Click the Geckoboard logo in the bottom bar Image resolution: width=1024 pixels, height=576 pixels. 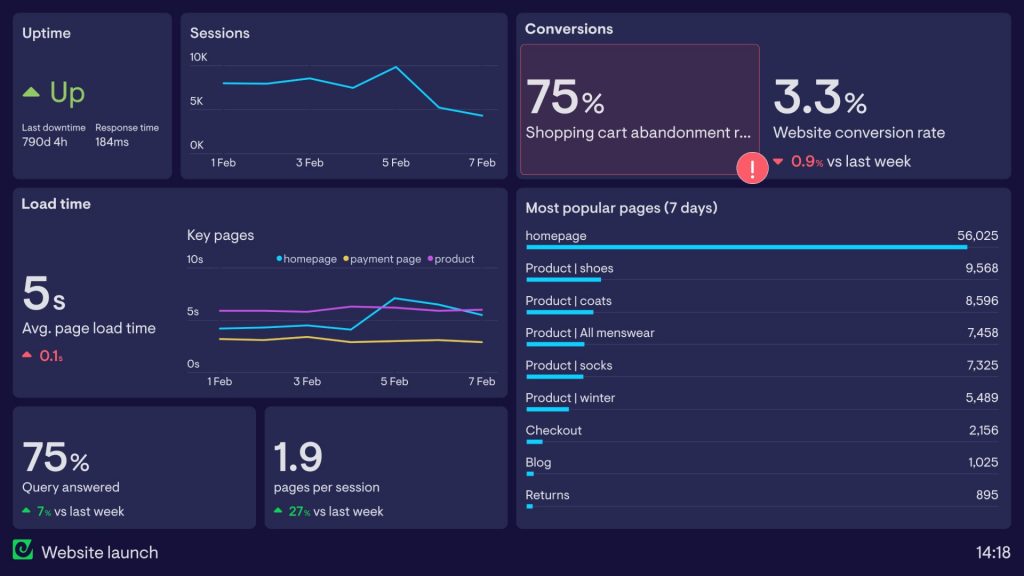[x=23, y=551]
